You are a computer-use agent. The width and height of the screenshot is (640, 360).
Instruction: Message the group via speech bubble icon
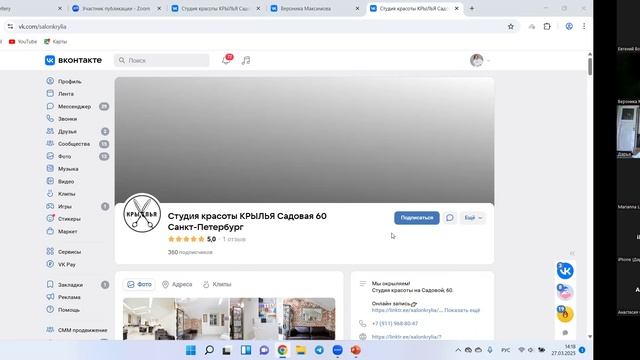(x=450, y=218)
